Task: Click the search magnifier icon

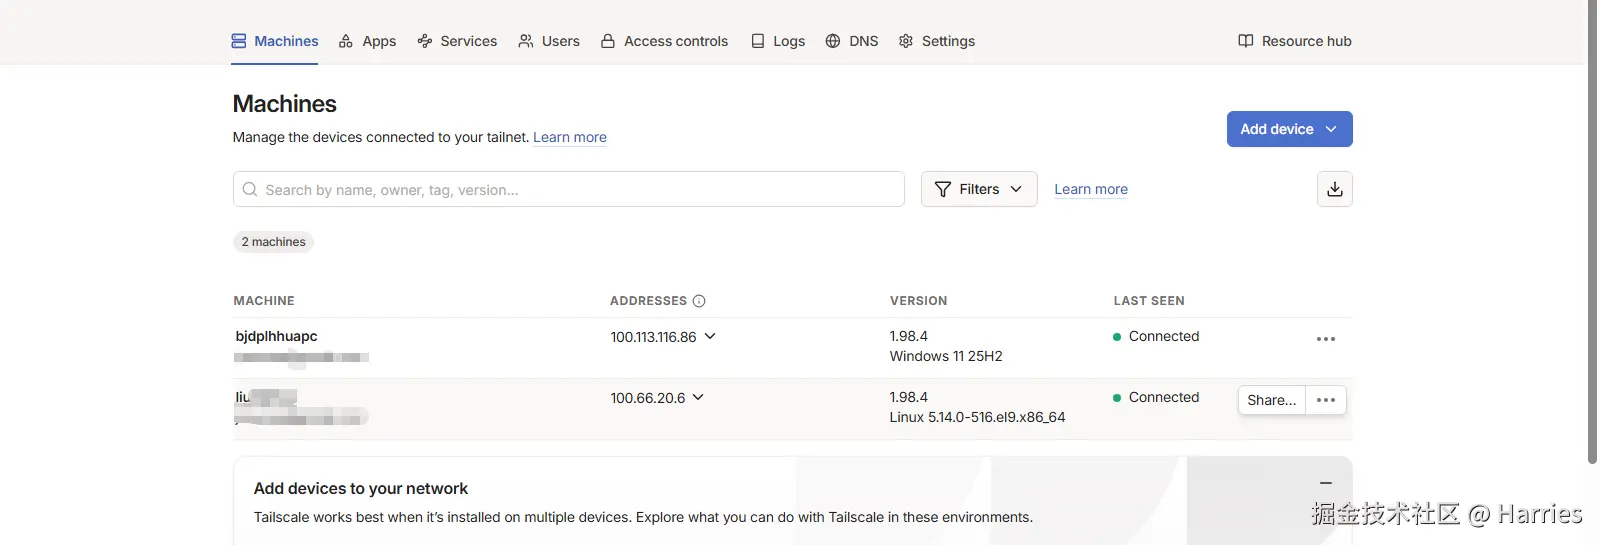Action: point(250,189)
